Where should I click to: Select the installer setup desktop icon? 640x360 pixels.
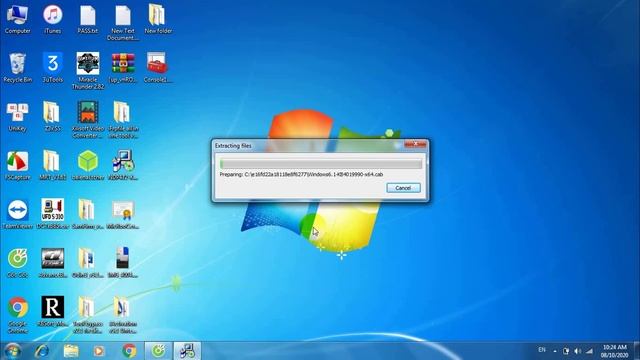point(123,166)
